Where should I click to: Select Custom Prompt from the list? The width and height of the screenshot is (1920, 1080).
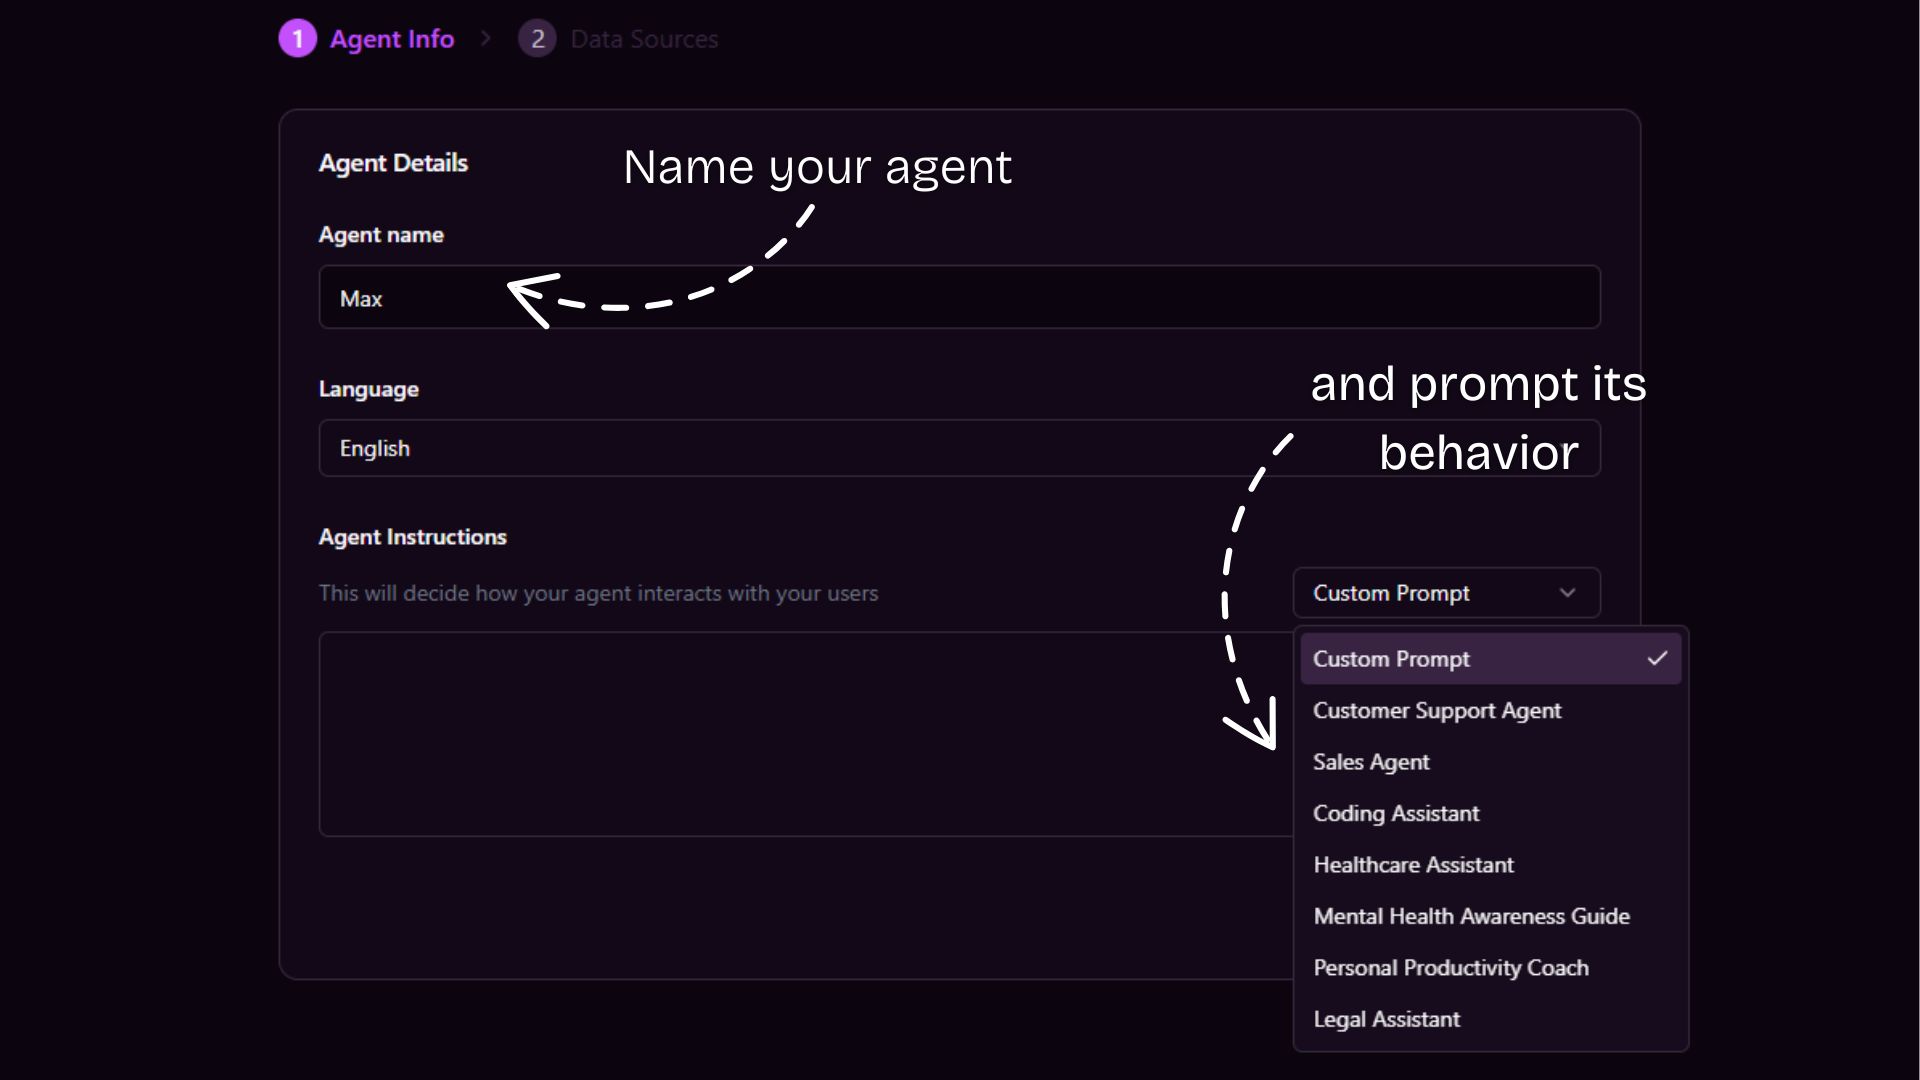(1391, 659)
